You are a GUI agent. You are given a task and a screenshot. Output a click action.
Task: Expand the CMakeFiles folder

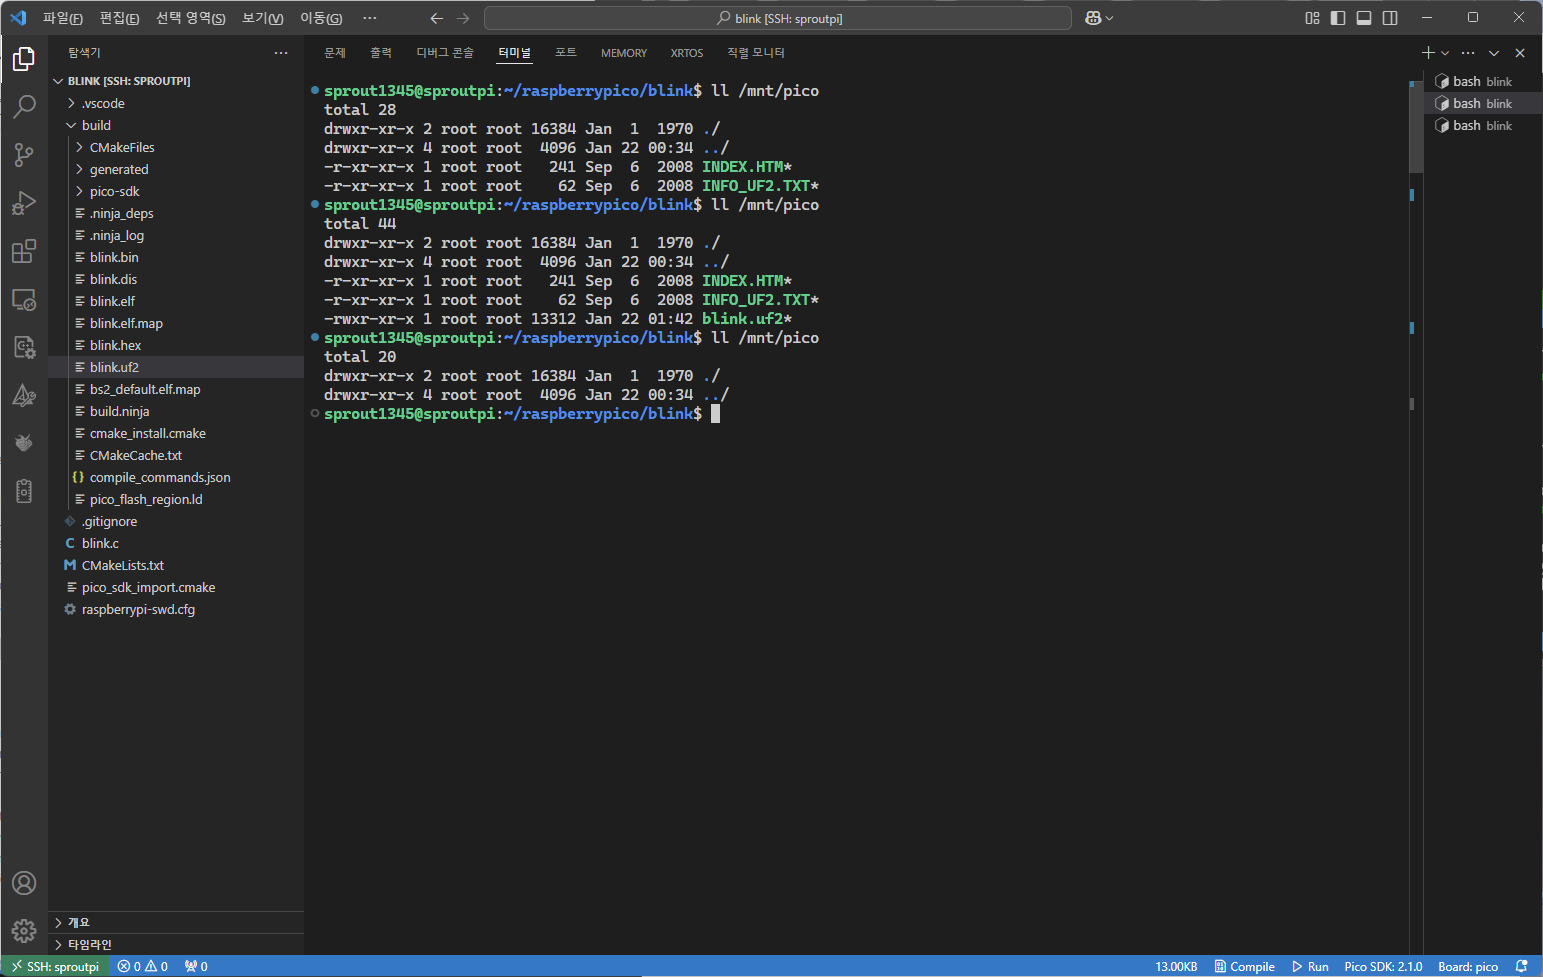pos(176,147)
